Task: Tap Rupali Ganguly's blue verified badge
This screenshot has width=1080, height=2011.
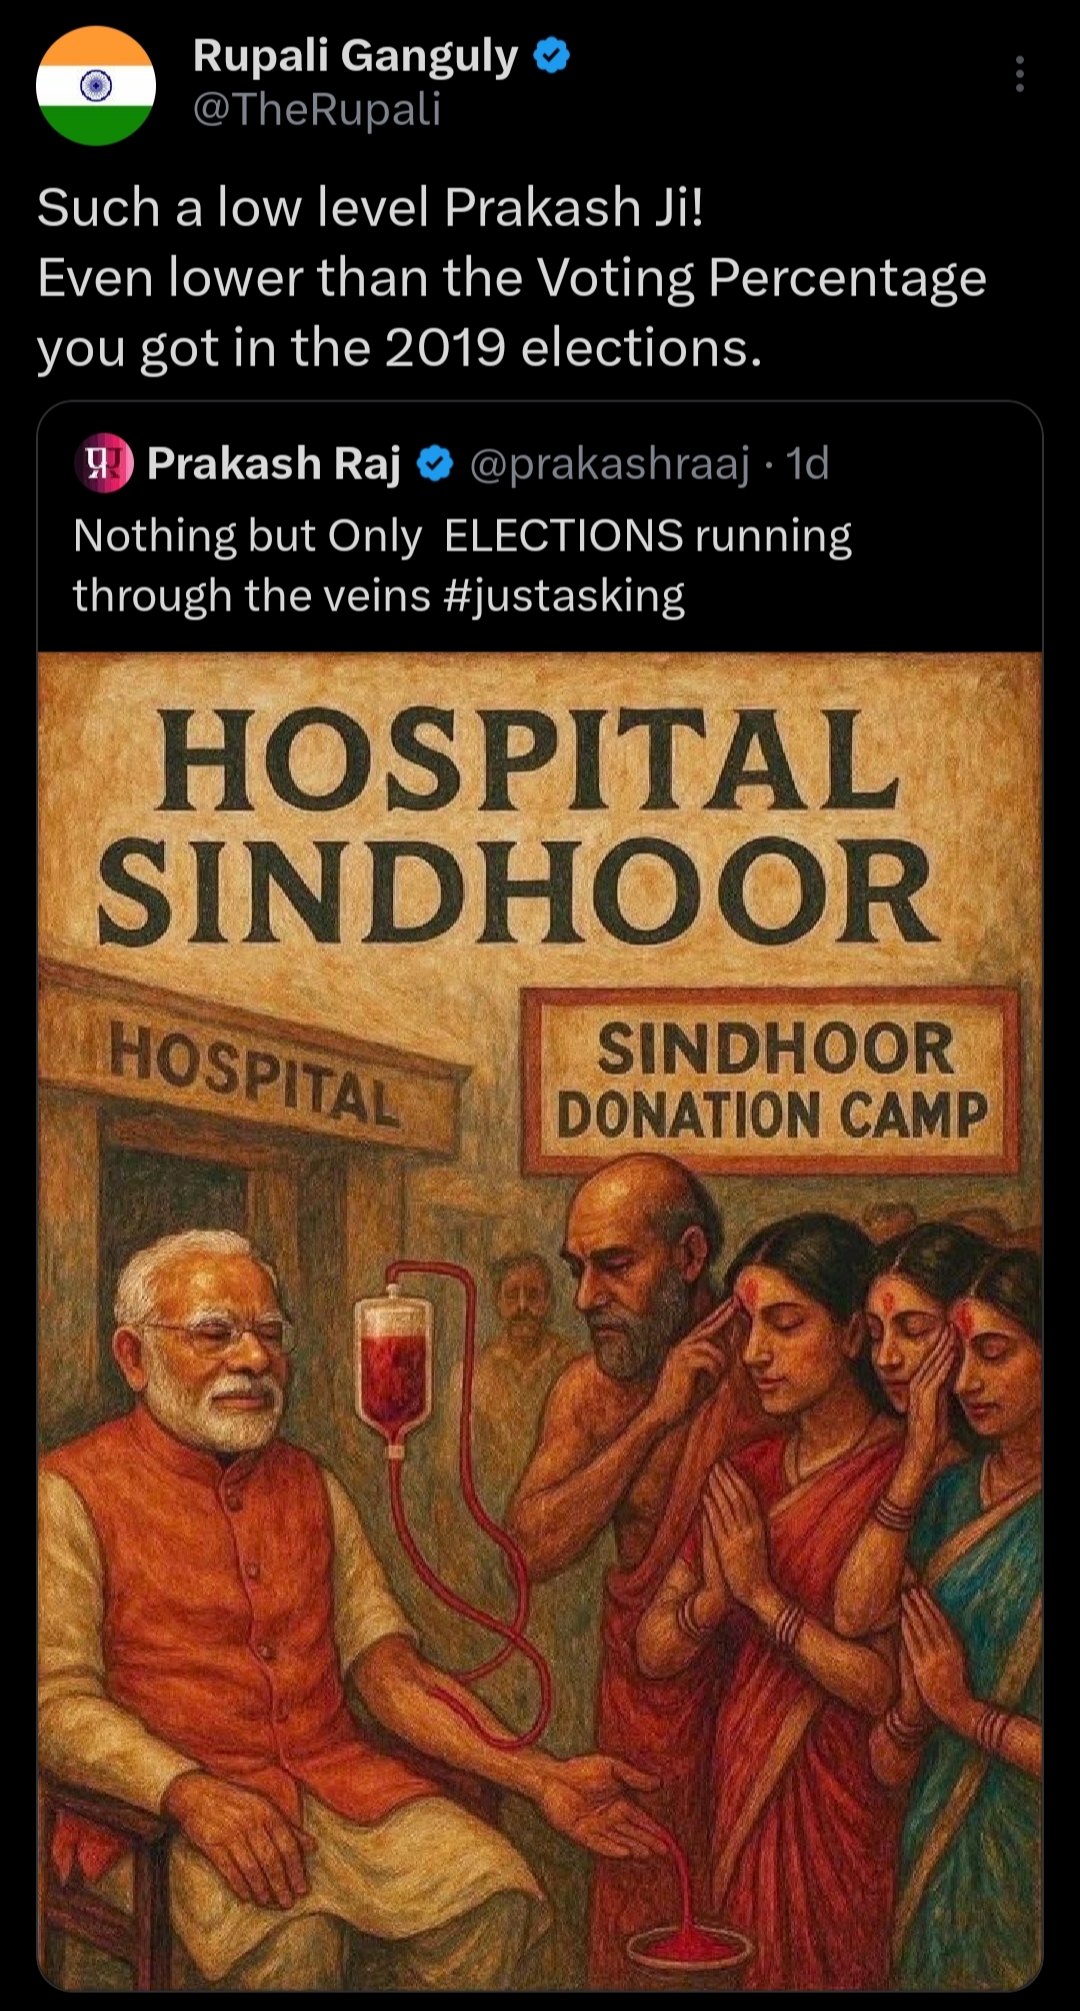Action: click(x=552, y=55)
